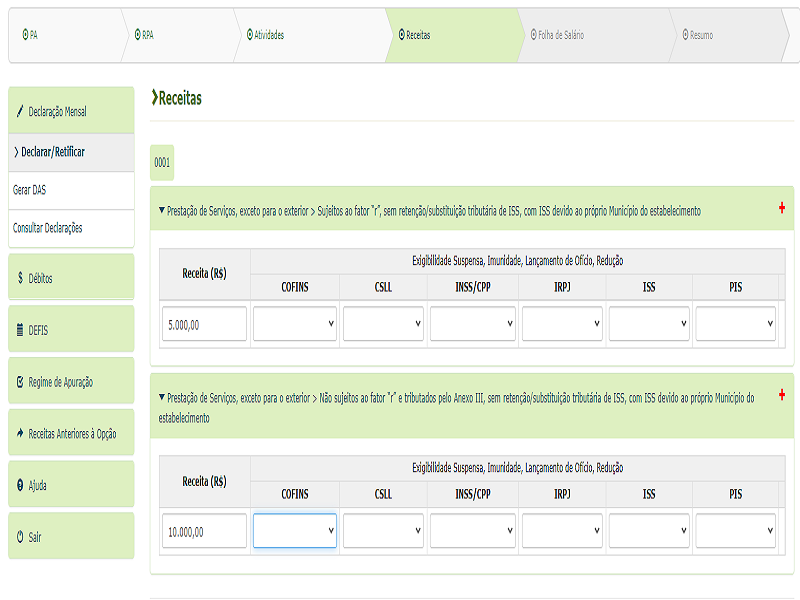Screen dimensions: 800x600
Task: Open the ISS dropdown in first table
Action: pos(648,324)
